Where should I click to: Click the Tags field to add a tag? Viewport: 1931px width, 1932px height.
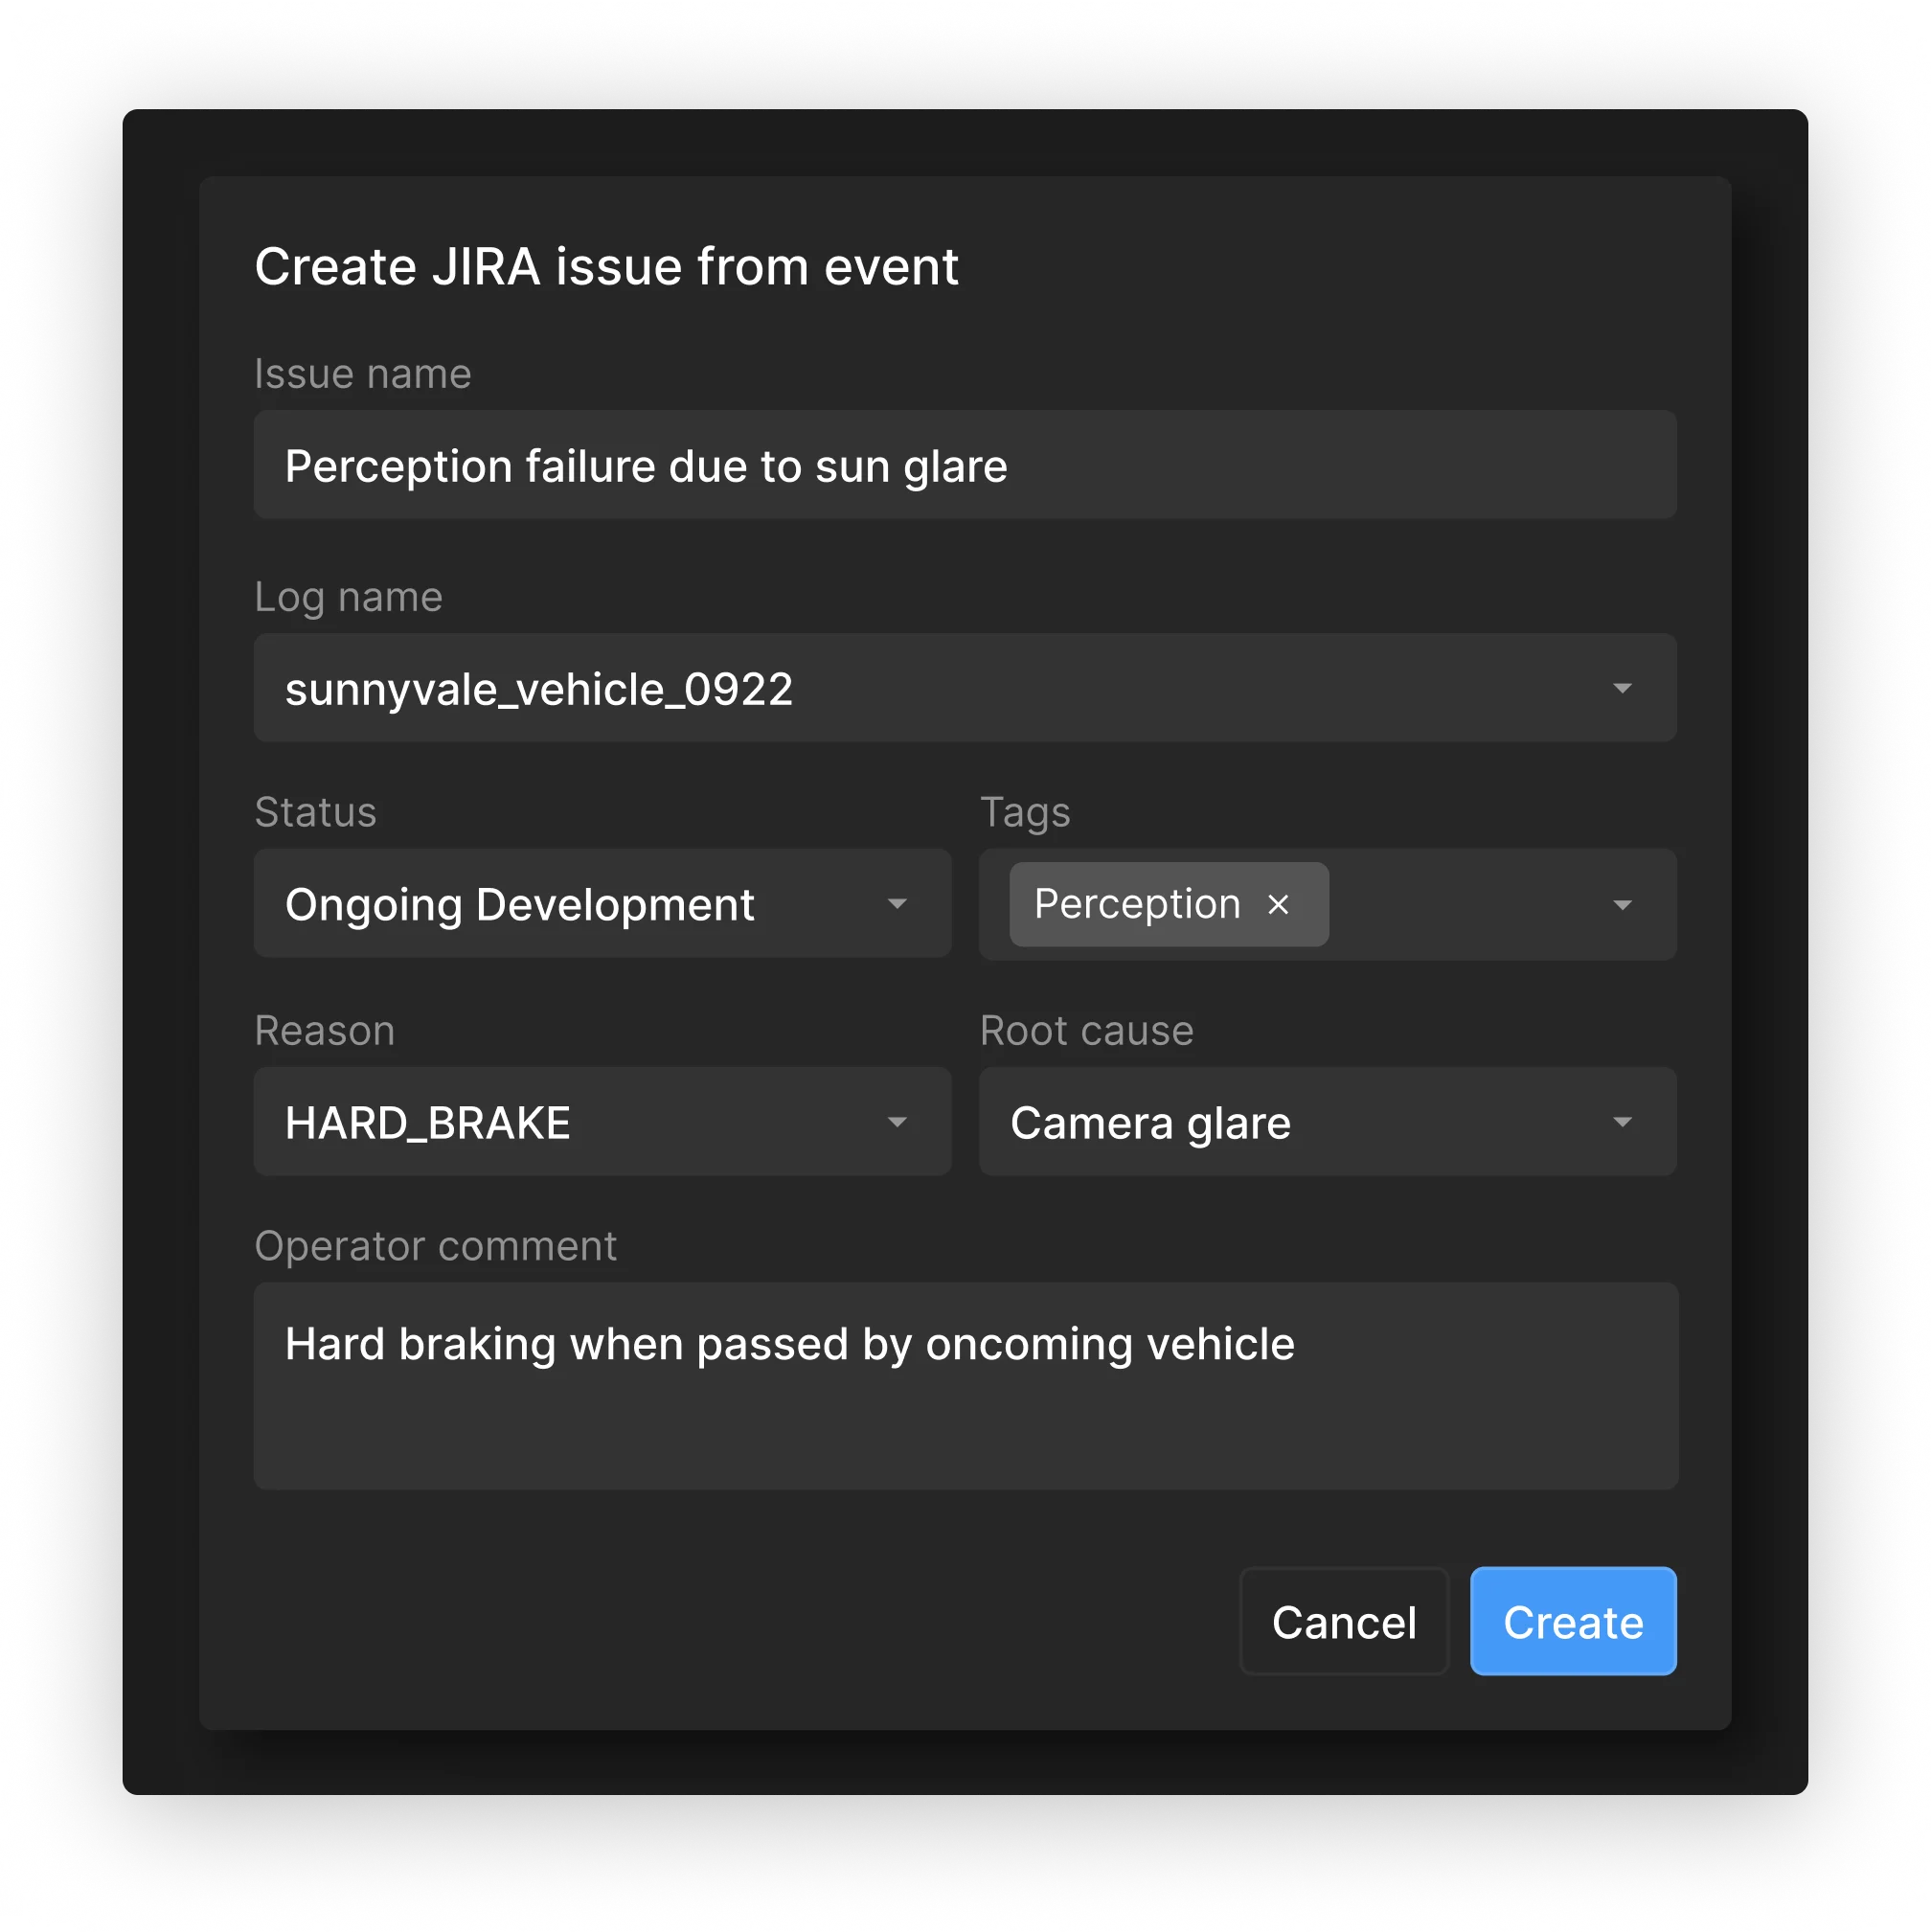(x=1480, y=904)
